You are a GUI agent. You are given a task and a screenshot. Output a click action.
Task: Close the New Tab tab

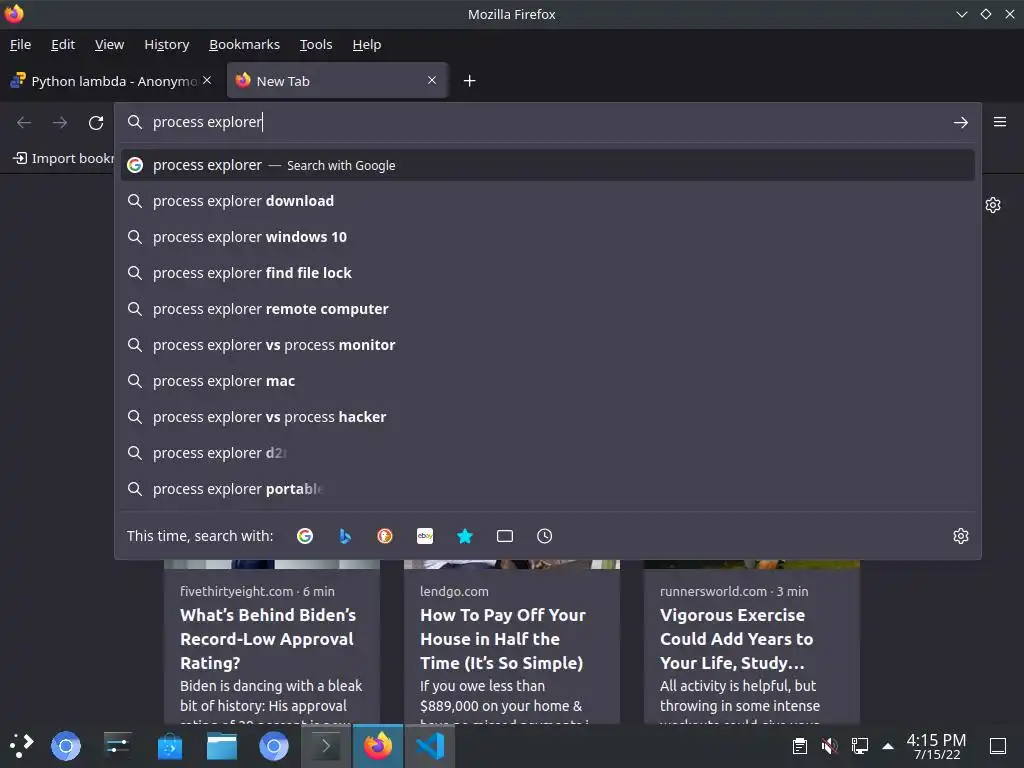[x=432, y=80]
